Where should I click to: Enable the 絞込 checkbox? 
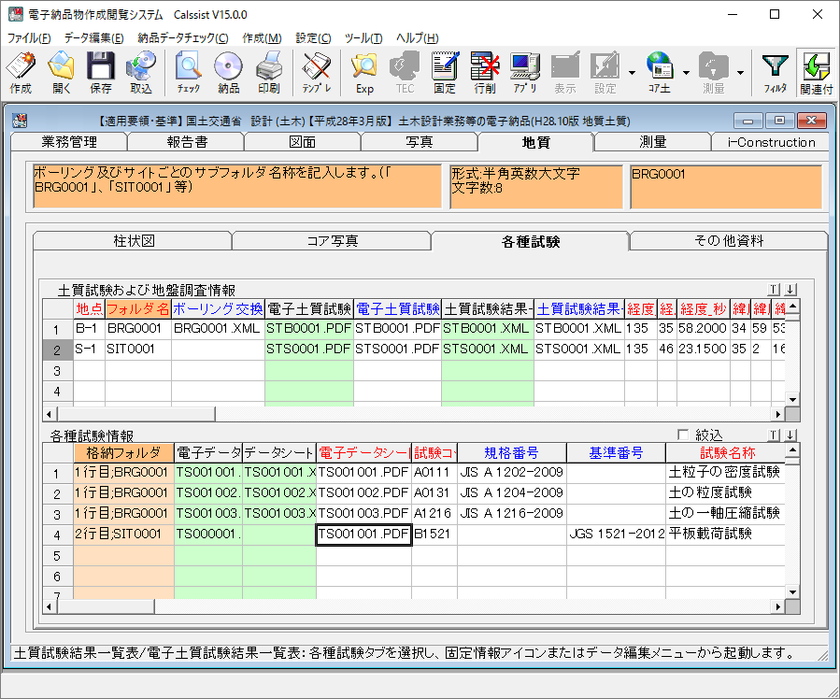coord(683,435)
